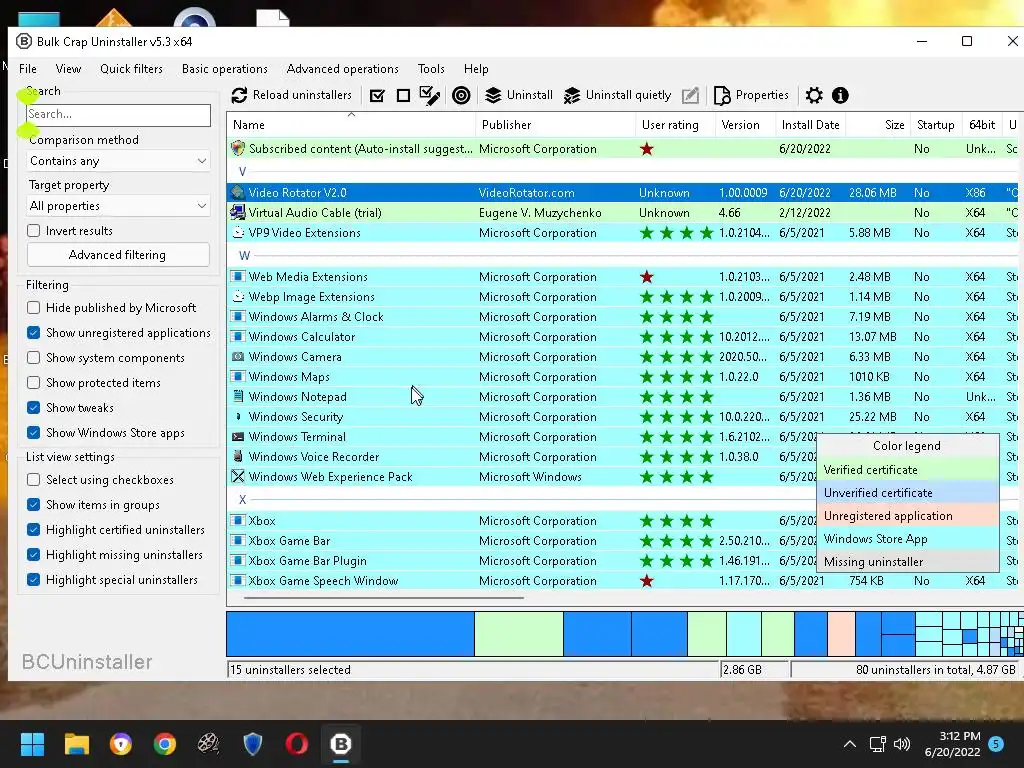The image size is (1024, 768).
Task: Show hidden tray icons chevron
Action: (850, 744)
